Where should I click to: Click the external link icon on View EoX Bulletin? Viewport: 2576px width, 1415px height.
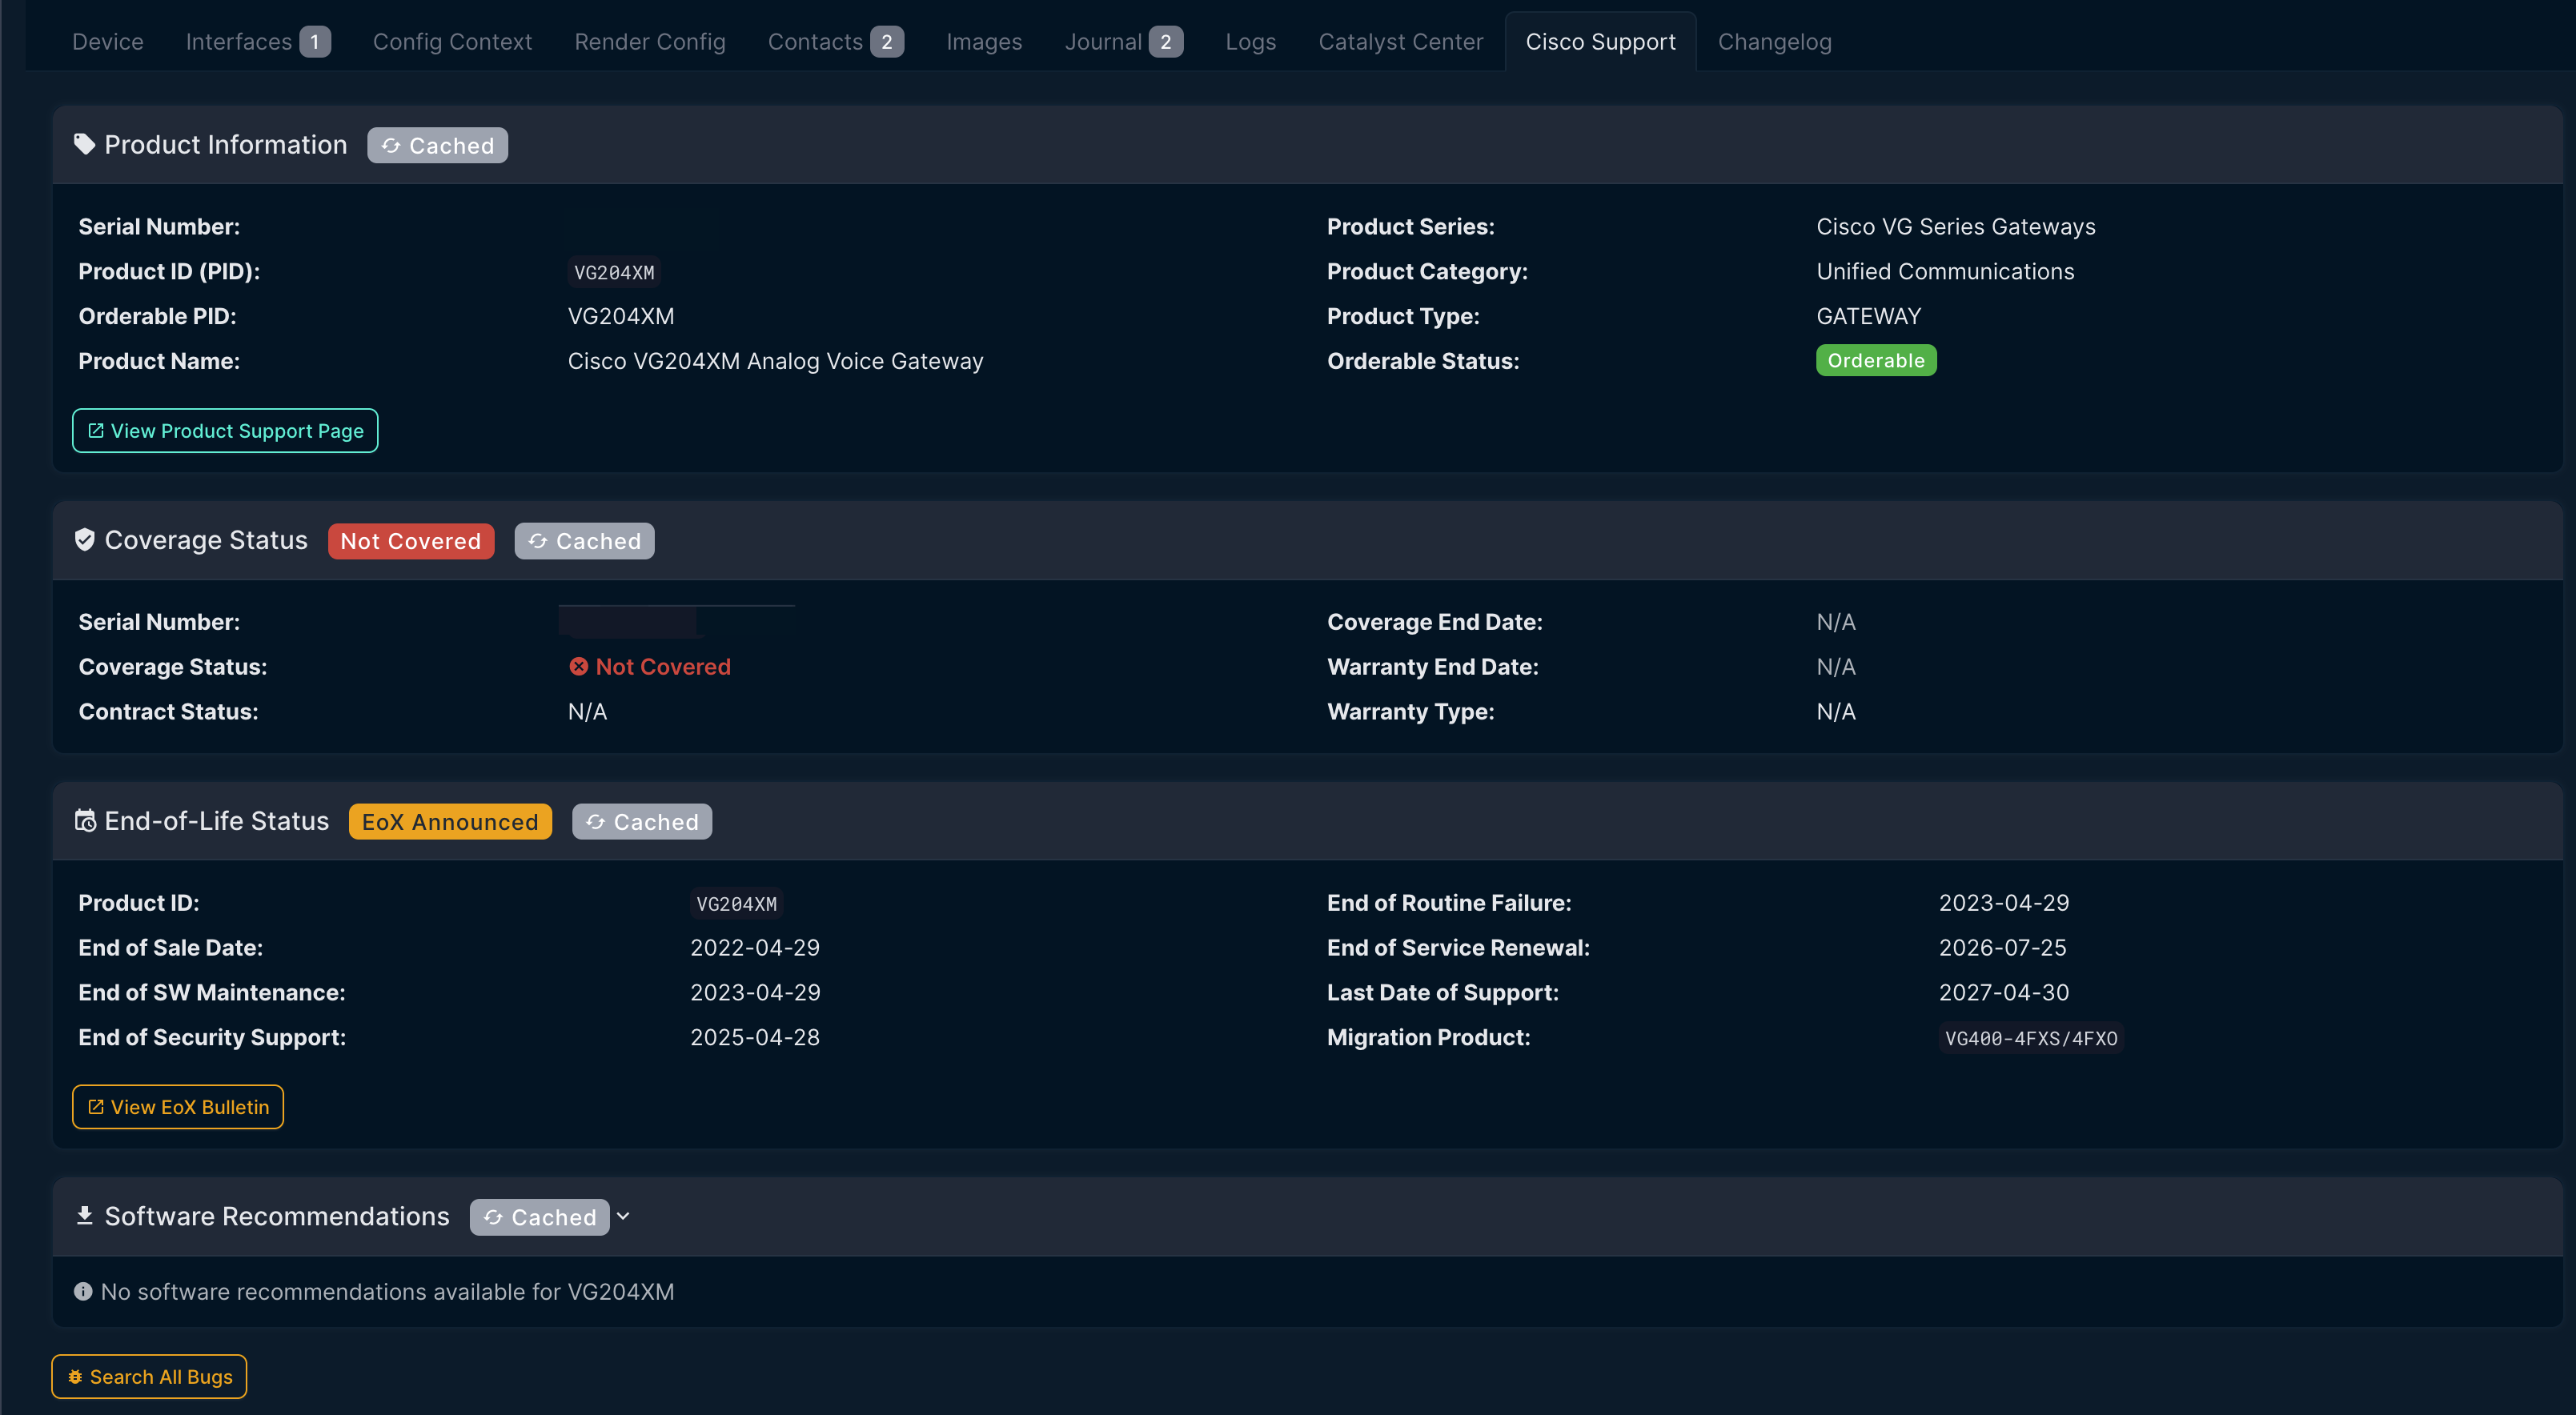96,1107
